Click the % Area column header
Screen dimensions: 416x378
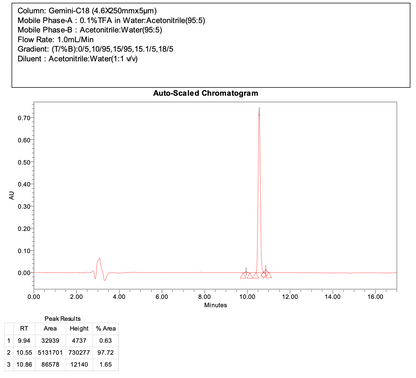(106, 329)
